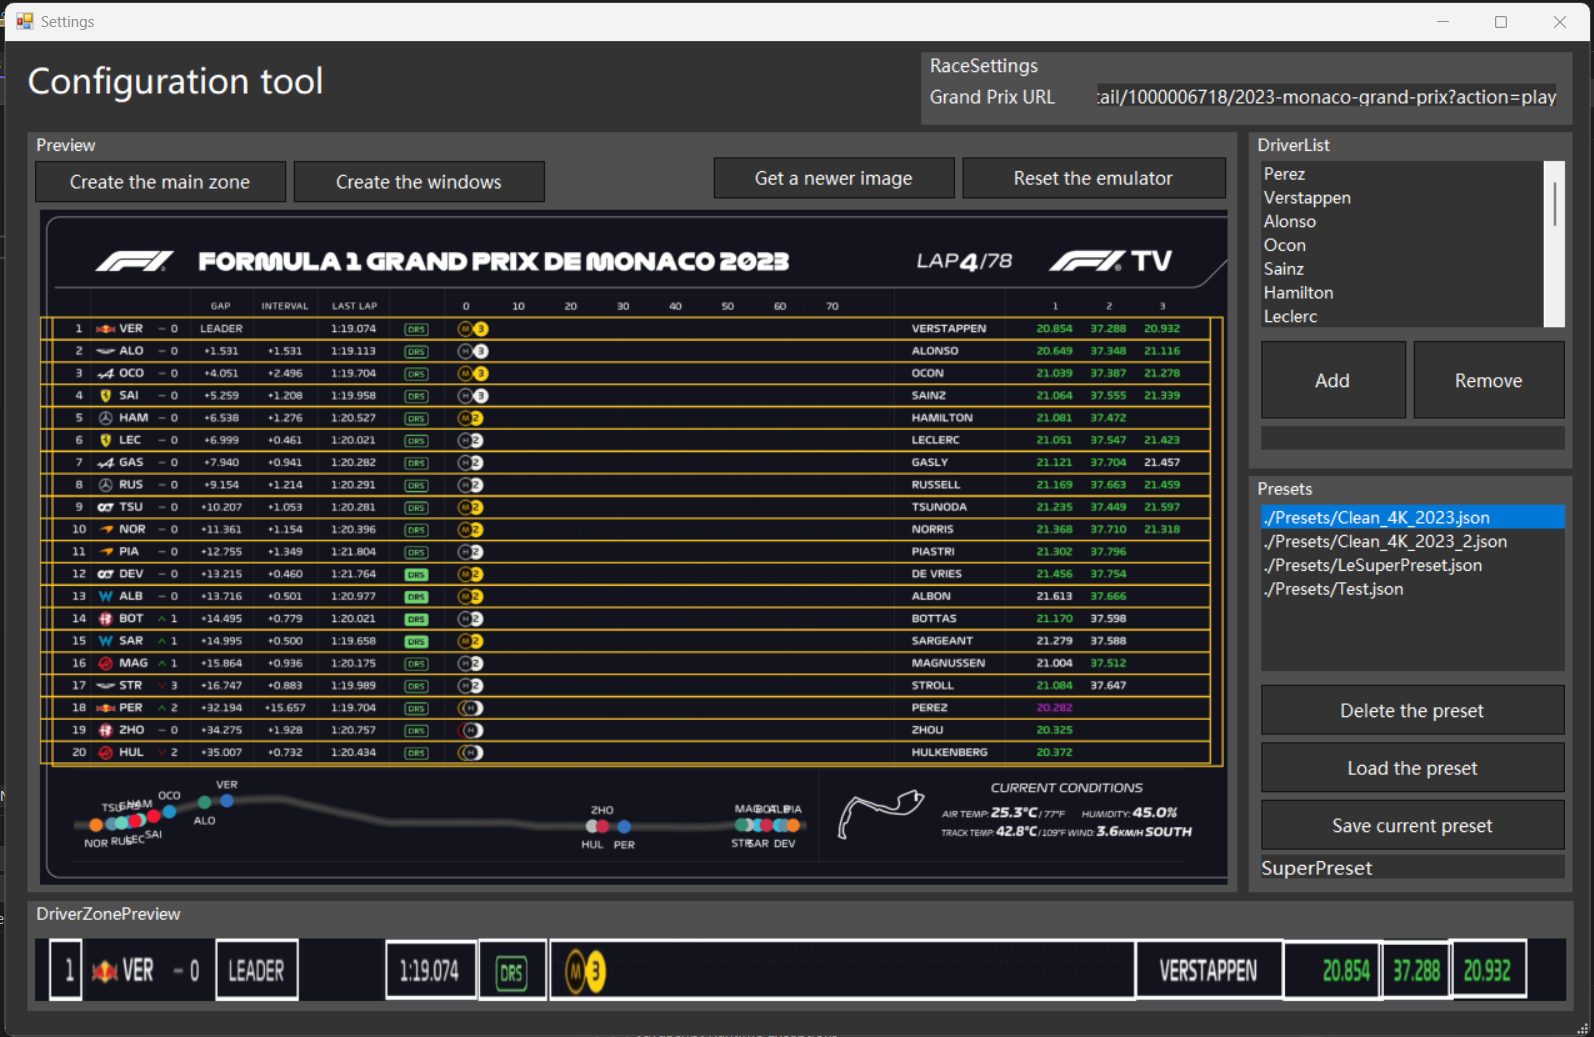Fetch a fresh capture with Get a newer image
This screenshot has height=1037, width=1594.
click(x=834, y=178)
